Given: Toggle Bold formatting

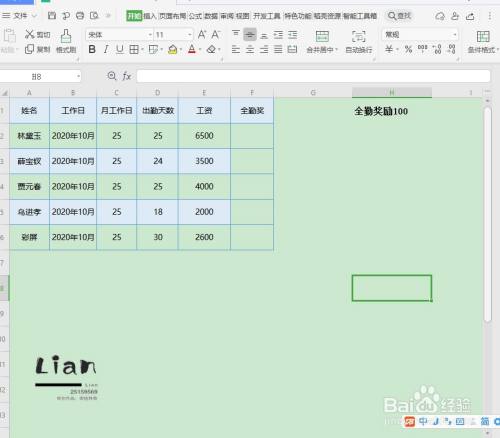Looking at the screenshot, I should coord(92,49).
